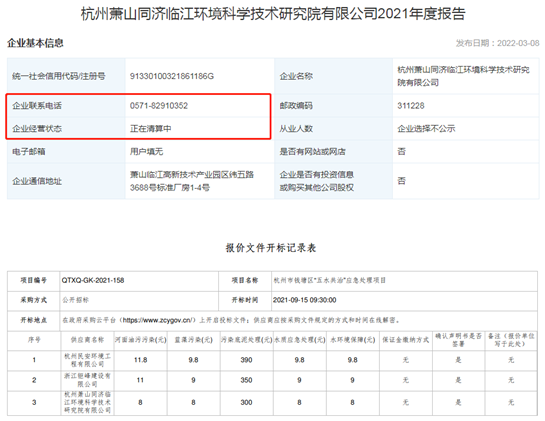Click the 确认声明书是否签署 column header
Viewport: 545px width, 421px height.
458,340
